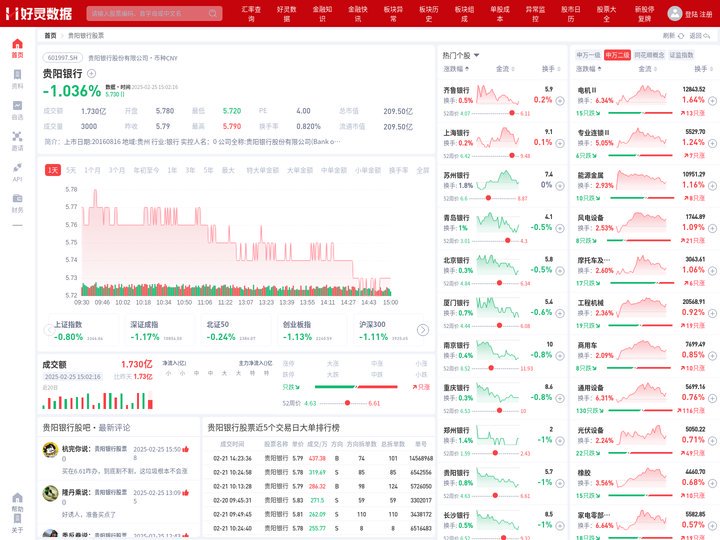Image resolution: width=720 pixels, height=540 pixels.
Task: Add 上海银行 using its plus icon
Action: coord(560,143)
